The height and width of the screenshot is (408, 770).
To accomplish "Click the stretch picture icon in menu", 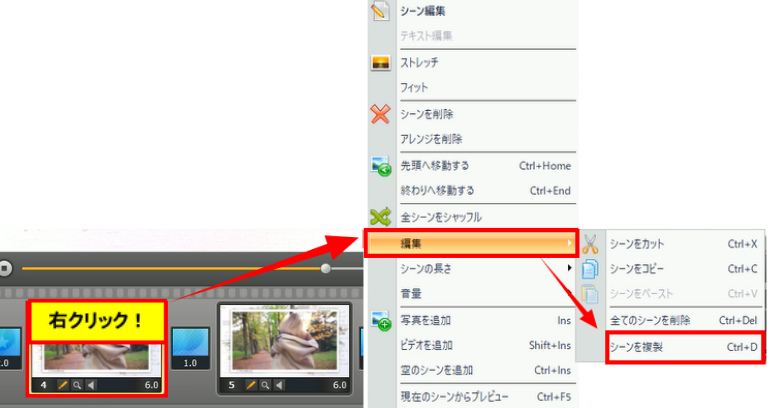I will 380,62.
